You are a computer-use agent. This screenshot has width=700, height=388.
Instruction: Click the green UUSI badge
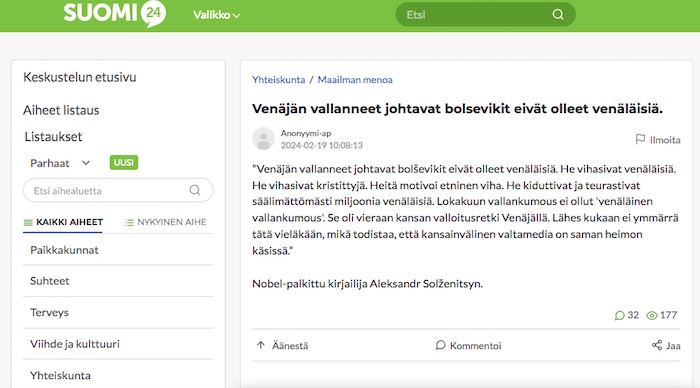[x=124, y=163]
